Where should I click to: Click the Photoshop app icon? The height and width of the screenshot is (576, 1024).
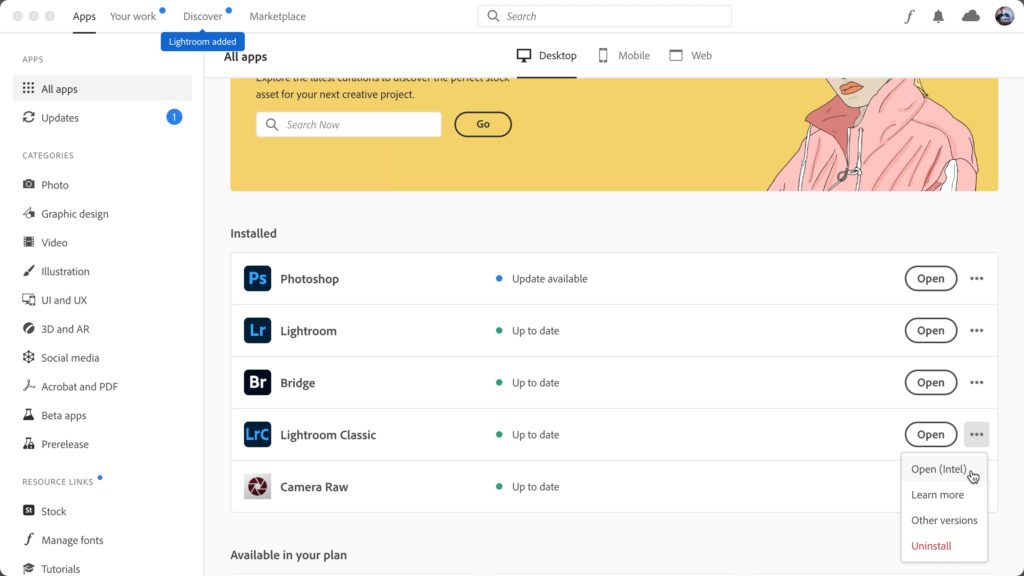click(x=257, y=278)
